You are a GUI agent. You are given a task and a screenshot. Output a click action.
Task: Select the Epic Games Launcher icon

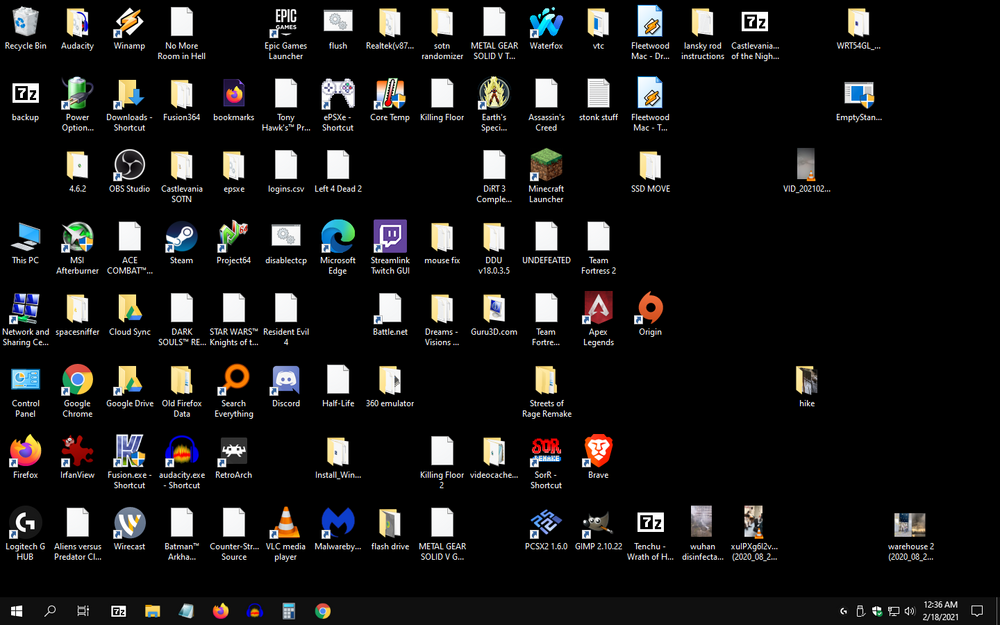click(286, 22)
